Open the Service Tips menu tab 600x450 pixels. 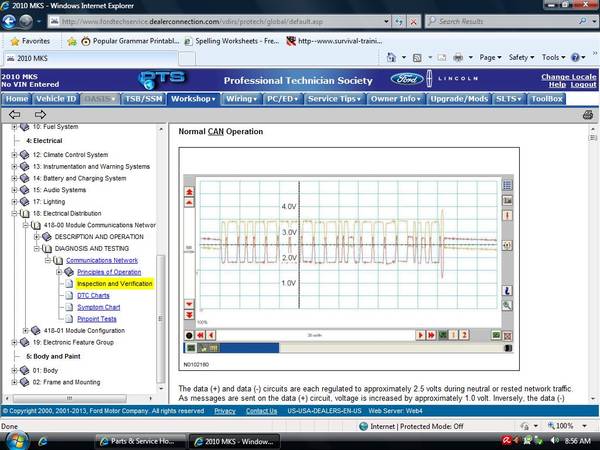334,99
